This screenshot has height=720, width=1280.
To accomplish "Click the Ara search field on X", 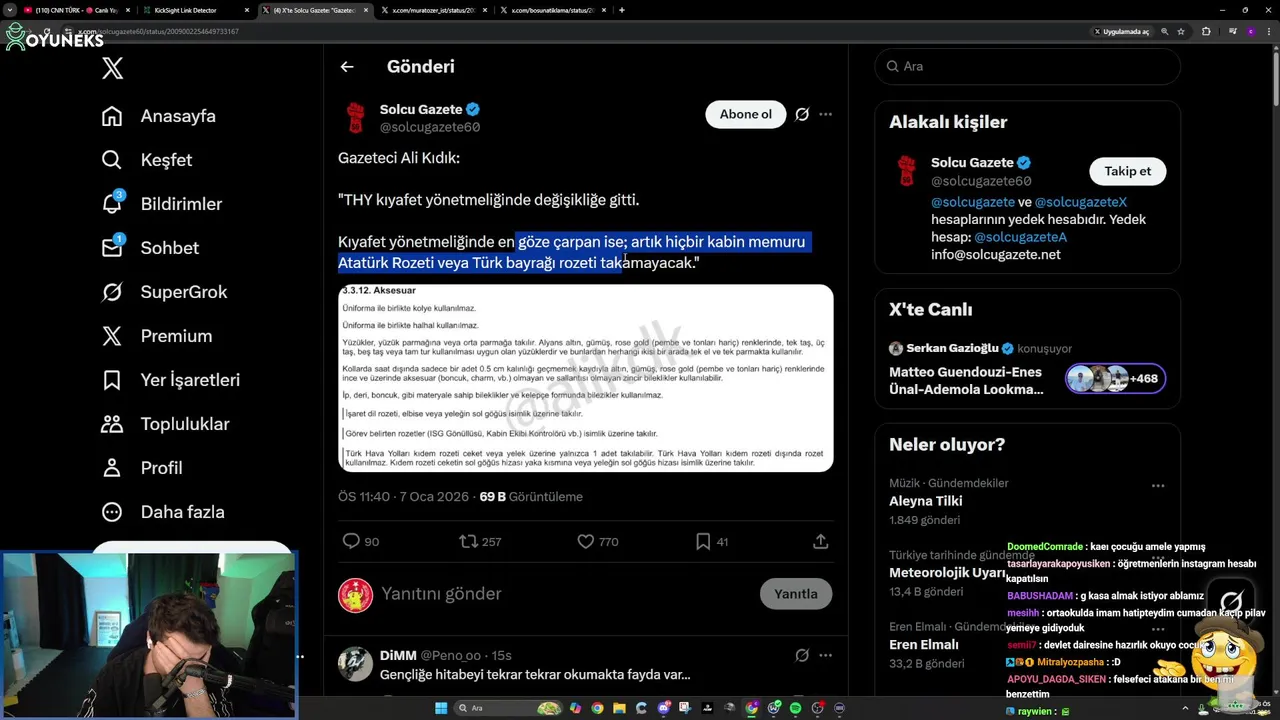I will click(1027, 66).
